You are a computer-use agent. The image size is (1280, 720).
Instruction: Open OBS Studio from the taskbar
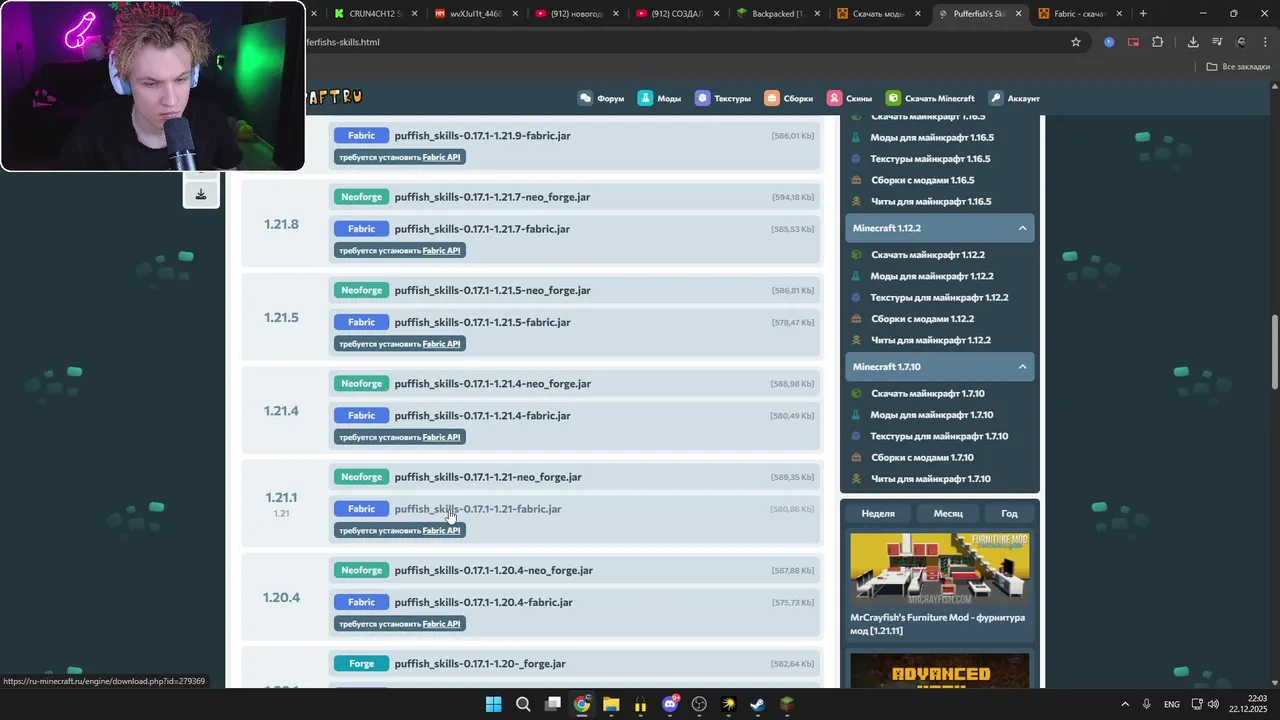click(699, 704)
